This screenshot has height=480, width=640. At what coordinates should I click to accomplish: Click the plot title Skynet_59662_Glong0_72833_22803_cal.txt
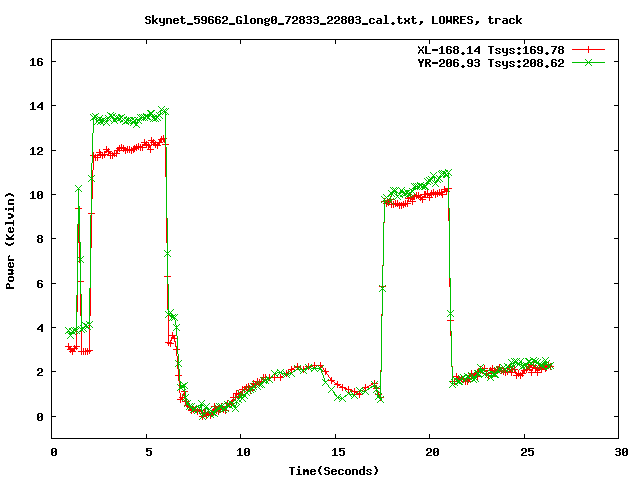pyautogui.click(x=281, y=20)
